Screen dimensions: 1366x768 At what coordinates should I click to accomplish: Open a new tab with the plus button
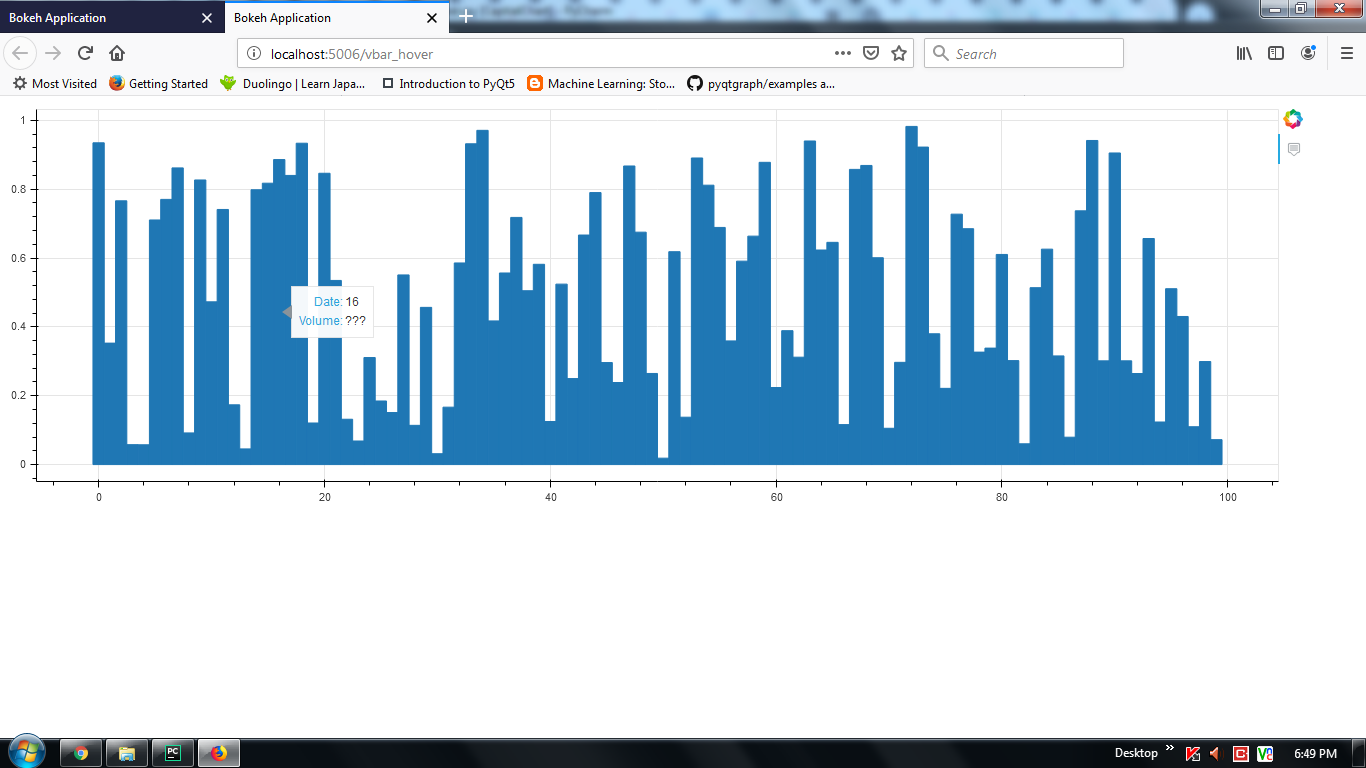pos(466,17)
